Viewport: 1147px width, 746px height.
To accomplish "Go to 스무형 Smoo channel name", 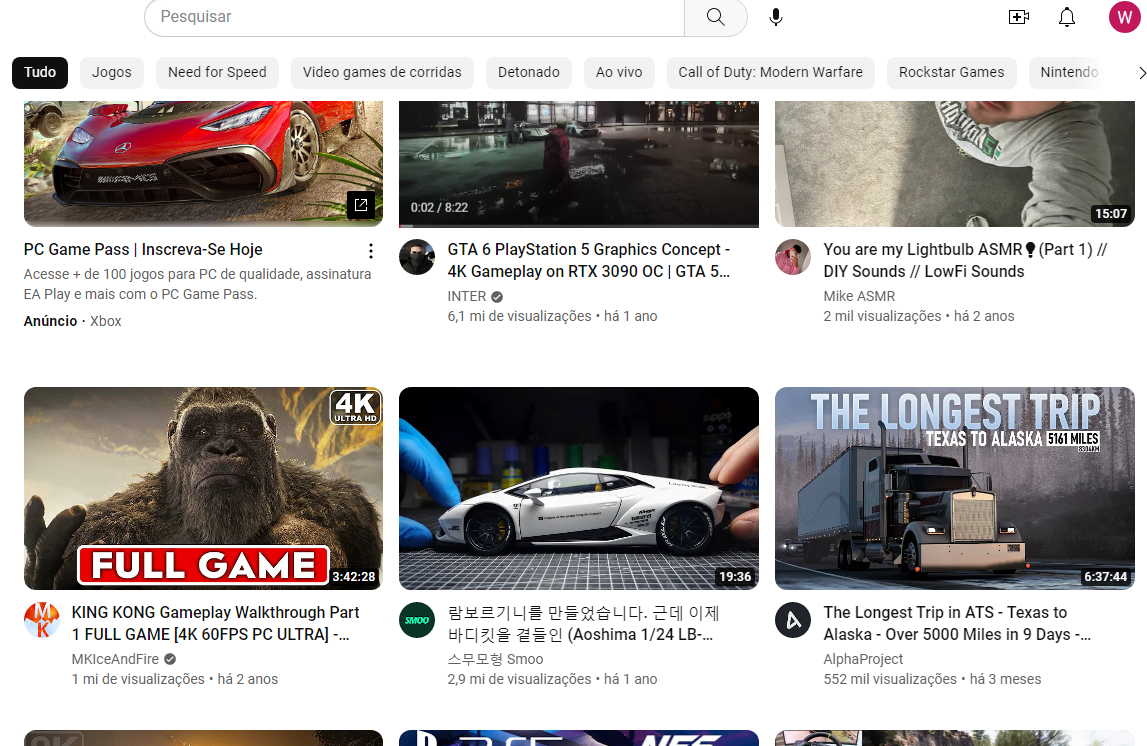I will coord(495,659).
